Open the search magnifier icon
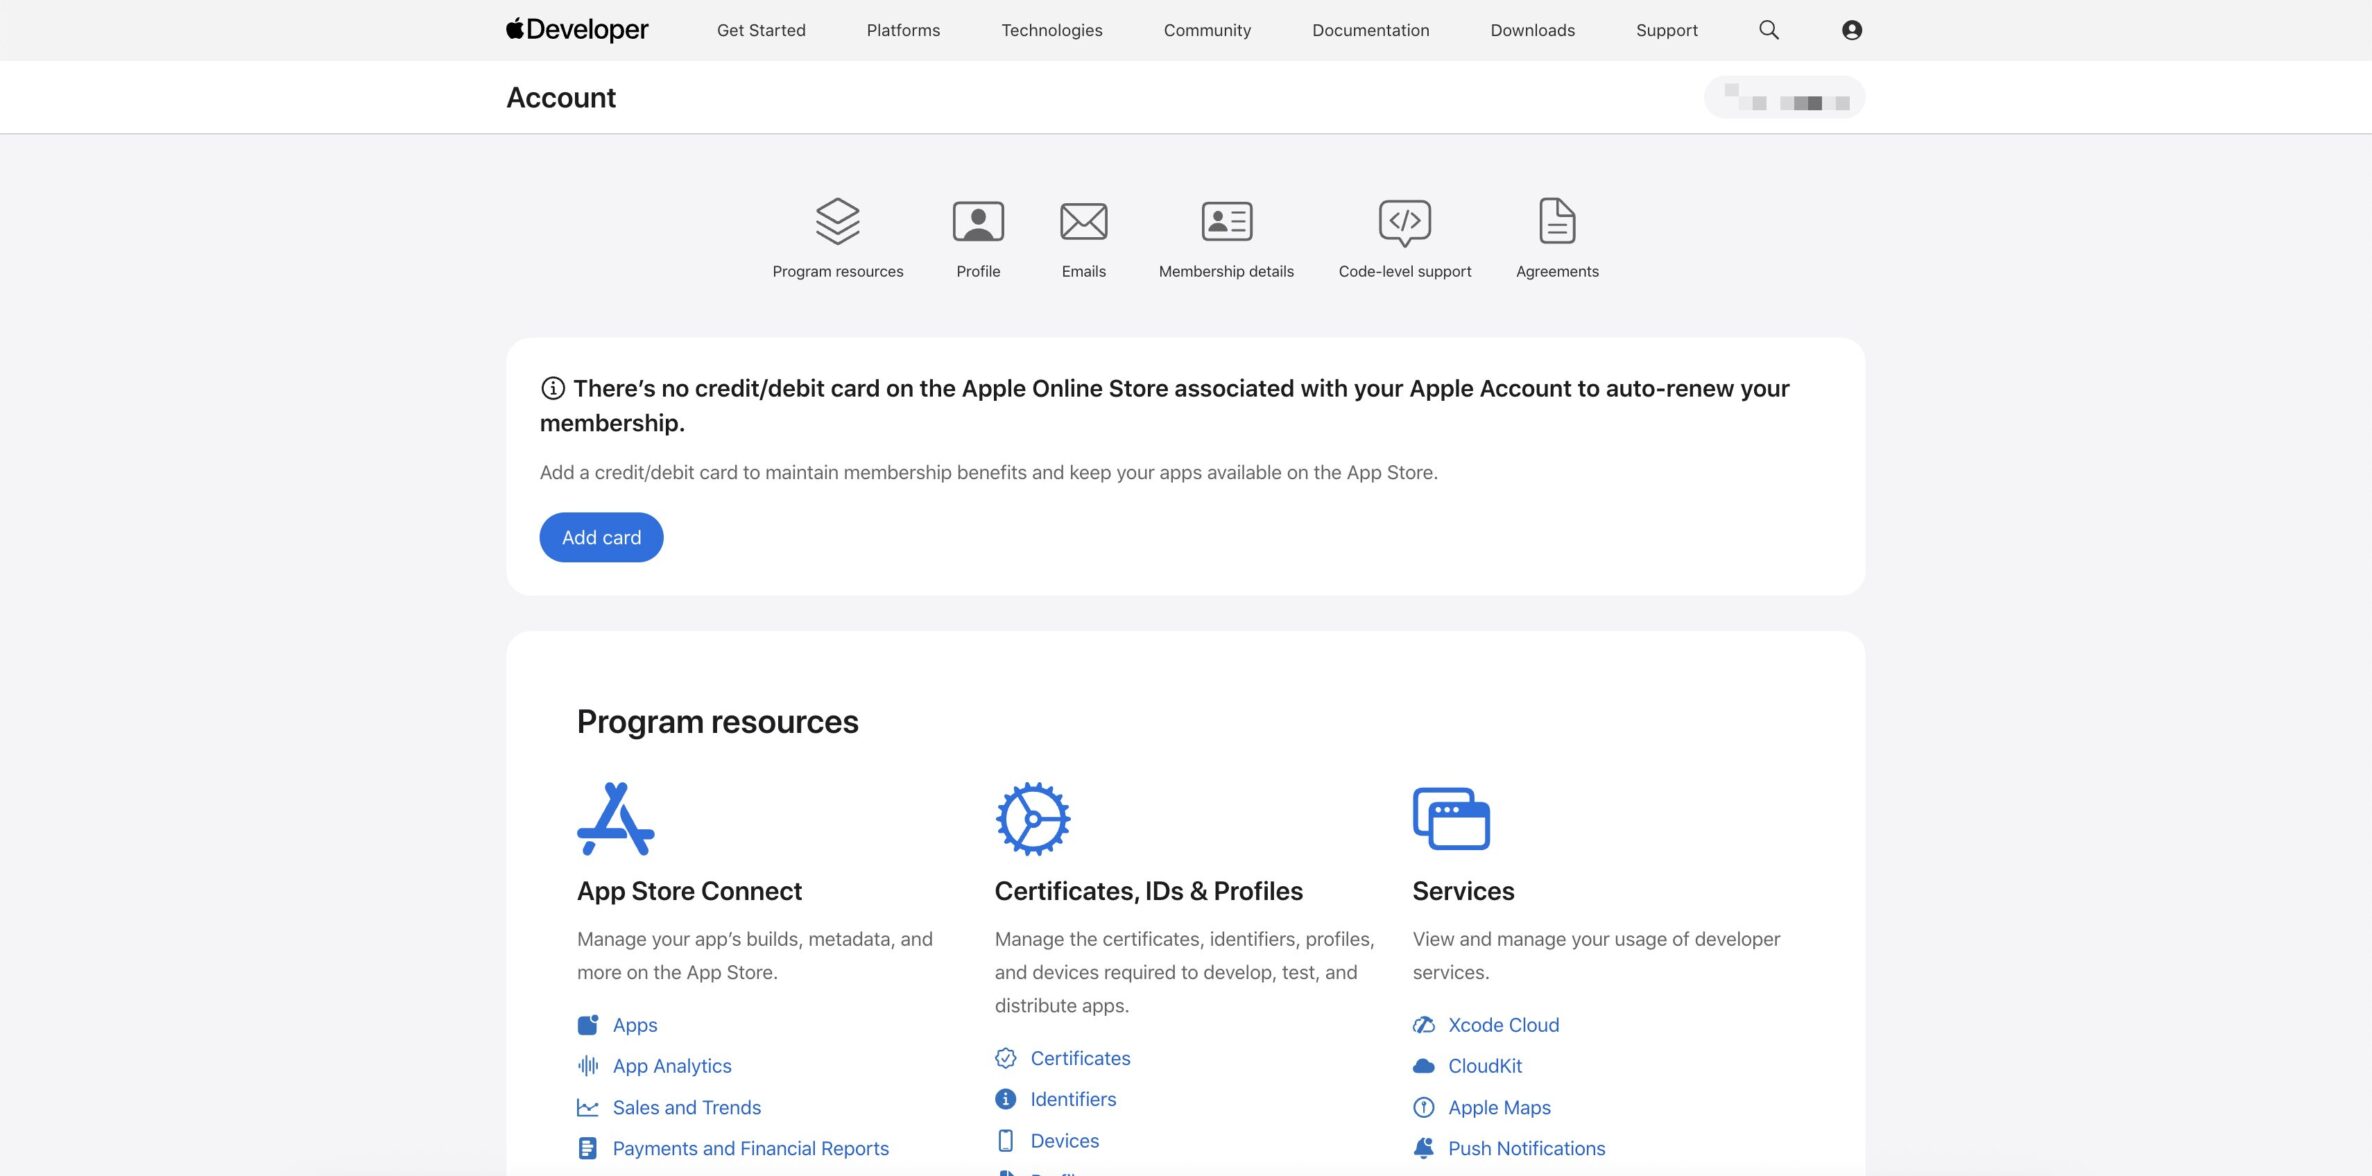 (1769, 30)
